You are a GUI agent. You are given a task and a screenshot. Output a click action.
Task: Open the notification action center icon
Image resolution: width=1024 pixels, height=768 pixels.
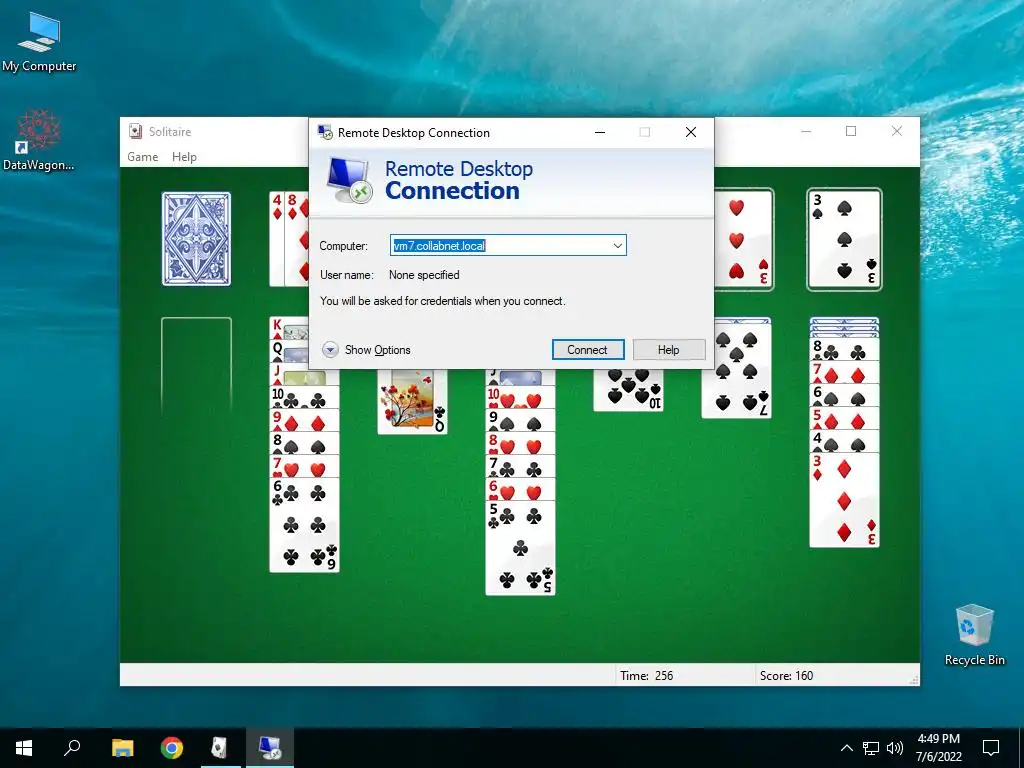(991, 748)
